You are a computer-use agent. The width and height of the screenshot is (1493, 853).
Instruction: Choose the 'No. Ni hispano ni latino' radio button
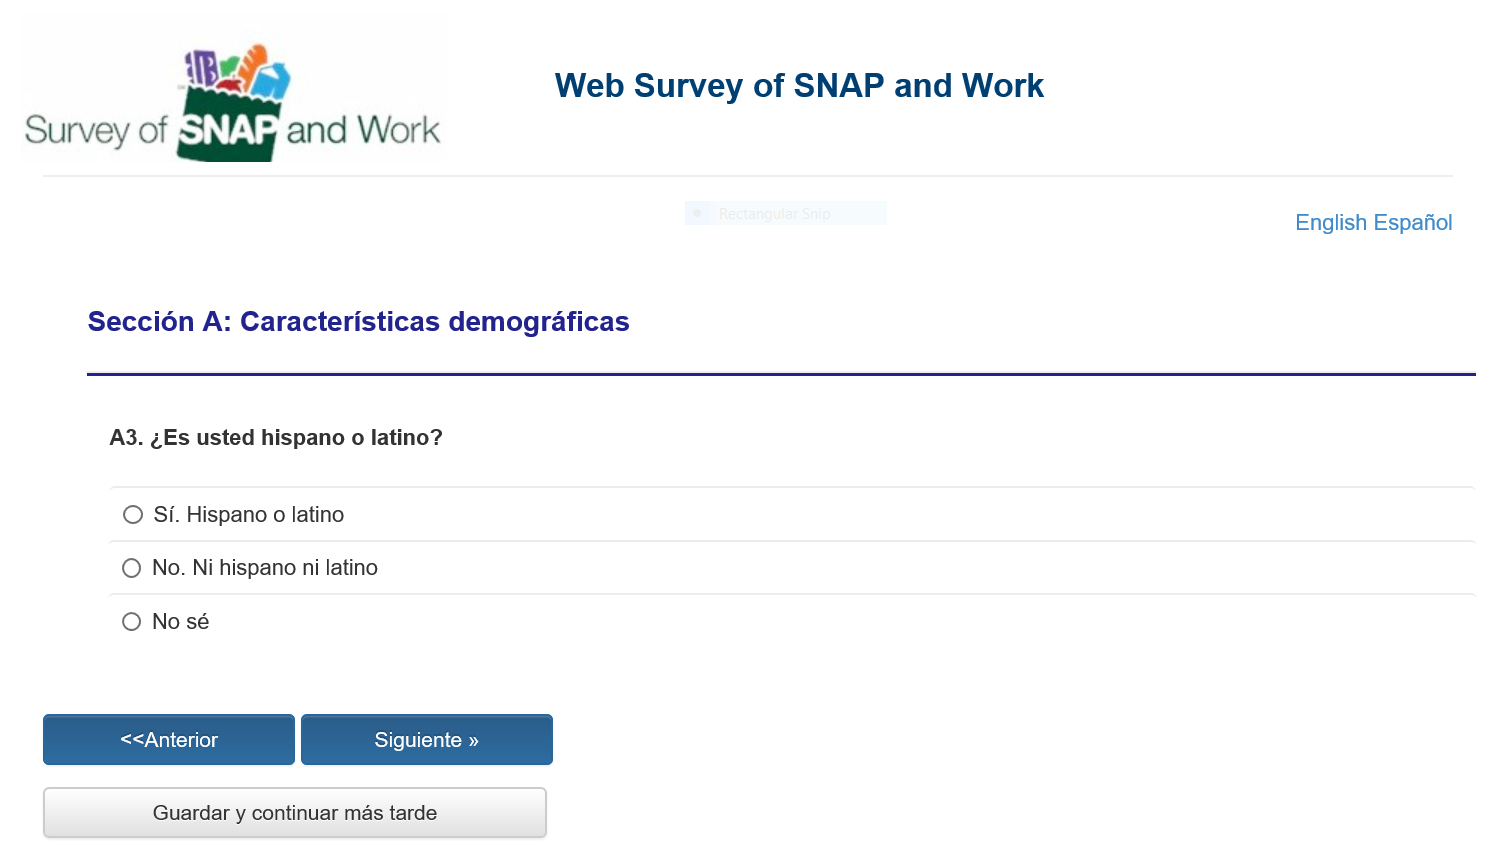click(132, 568)
